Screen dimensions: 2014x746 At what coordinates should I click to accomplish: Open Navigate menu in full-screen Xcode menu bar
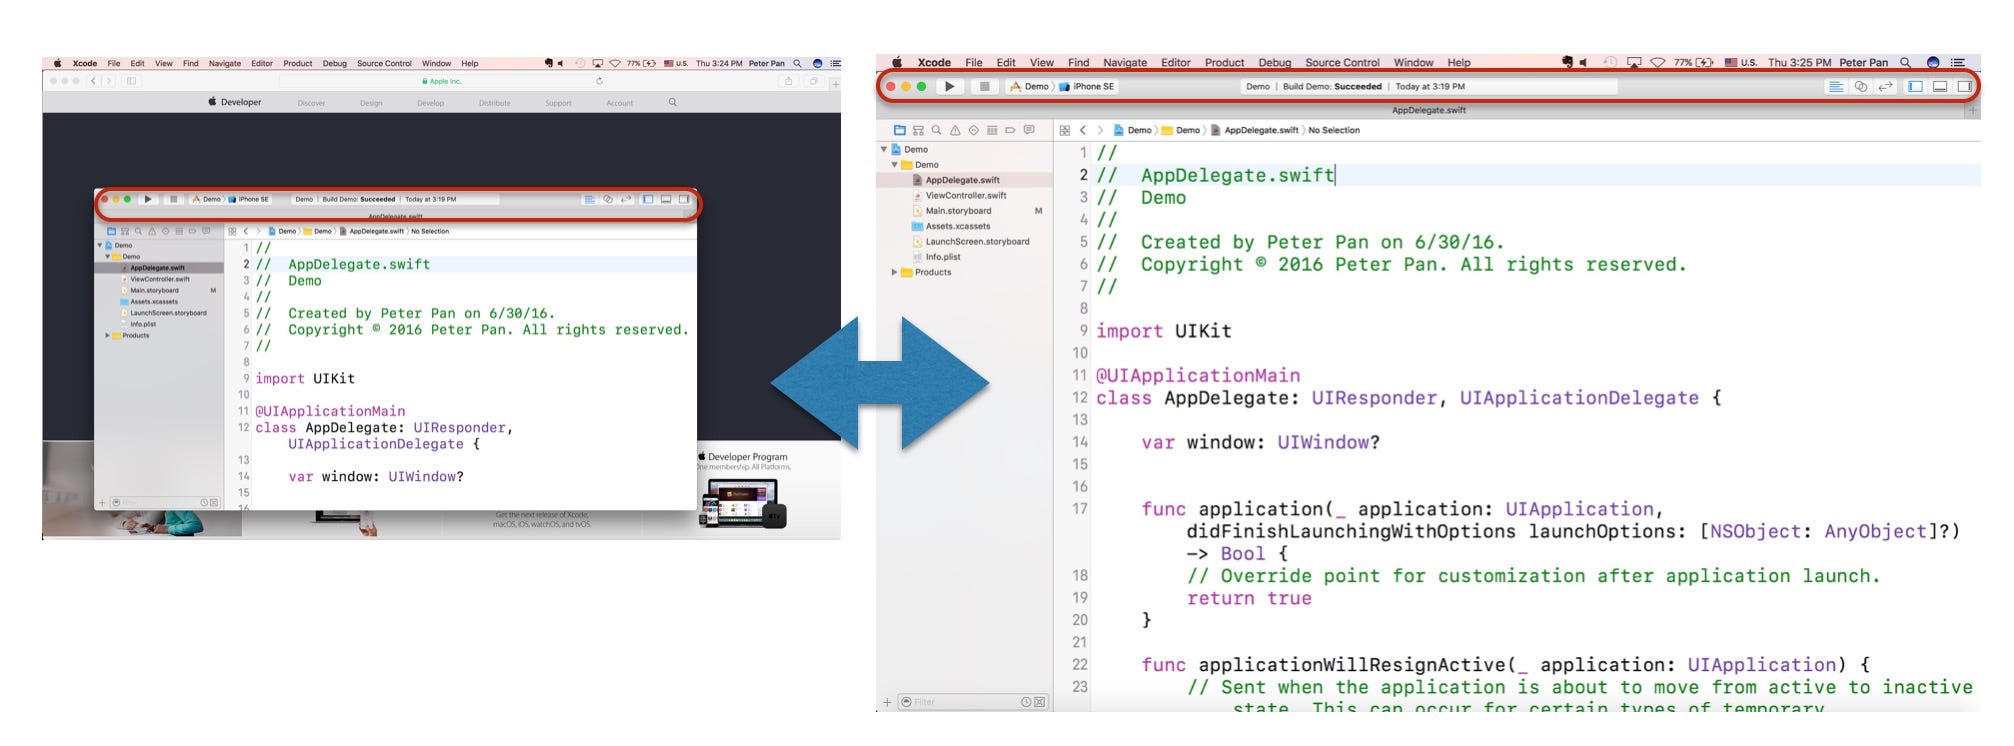(1124, 62)
